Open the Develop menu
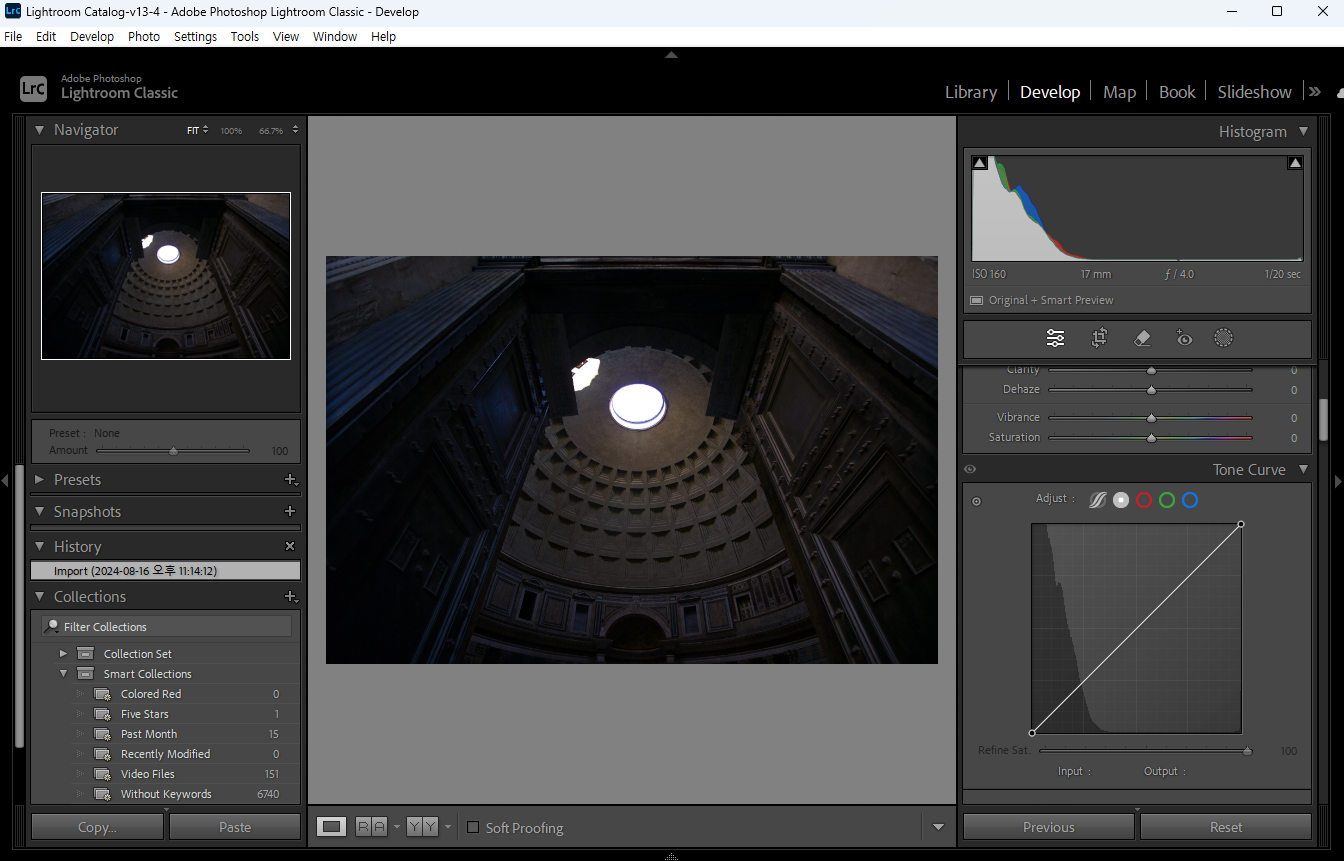Viewport: 1344px width, 861px height. pos(92,36)
